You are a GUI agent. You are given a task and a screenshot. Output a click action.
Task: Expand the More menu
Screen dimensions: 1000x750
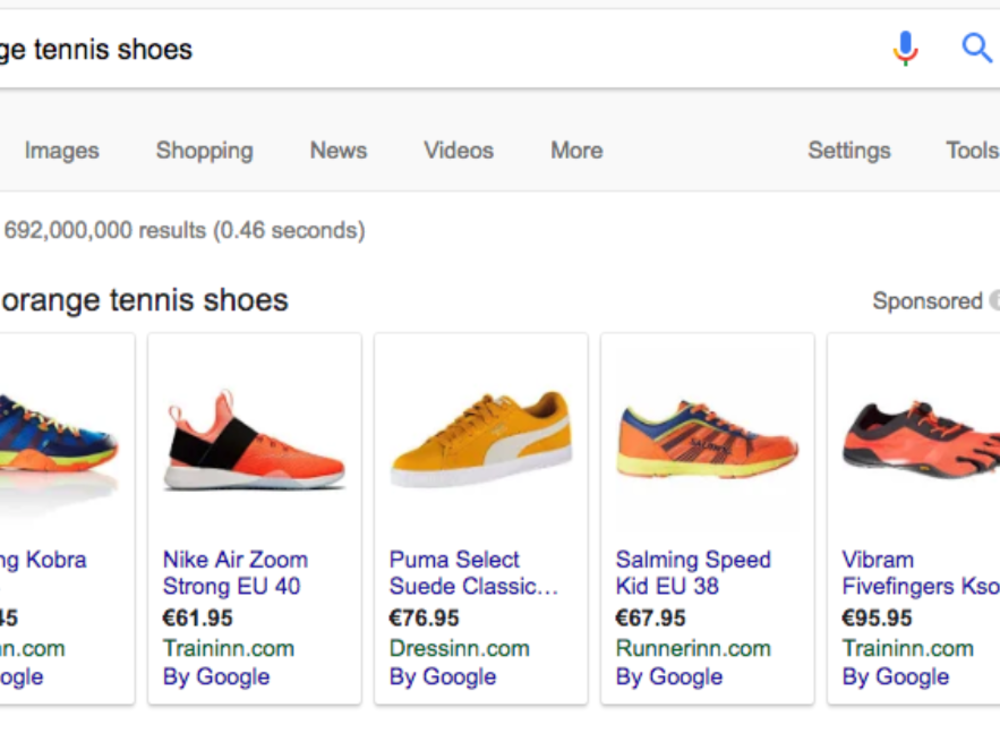tap(577, 151)
